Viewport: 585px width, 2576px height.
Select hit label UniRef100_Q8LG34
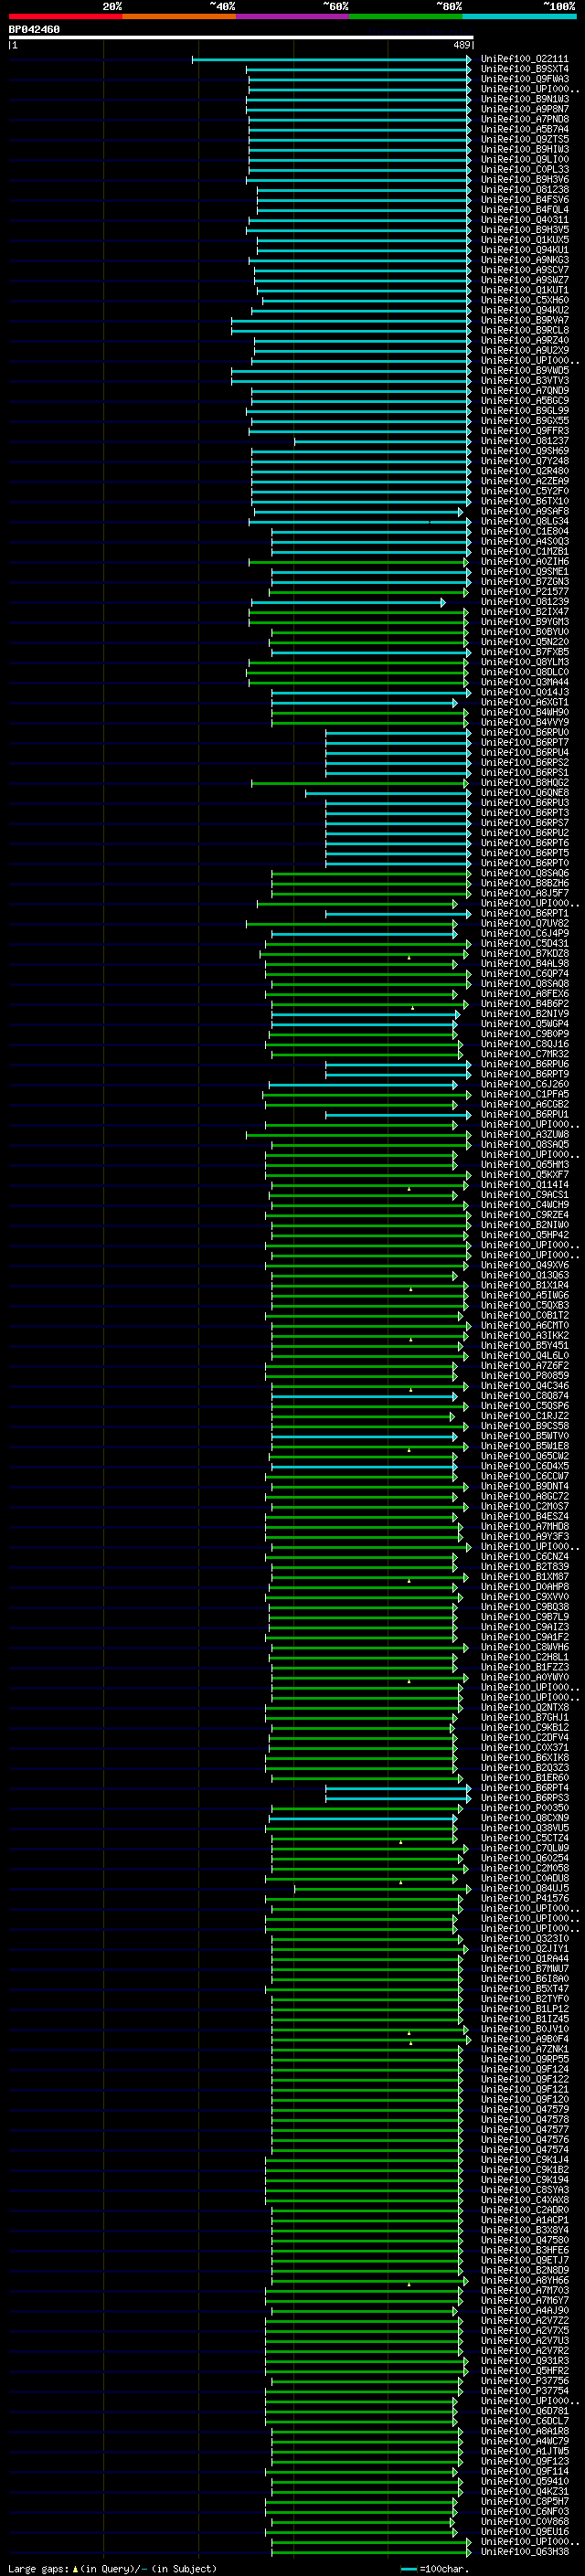click(524, 521)
